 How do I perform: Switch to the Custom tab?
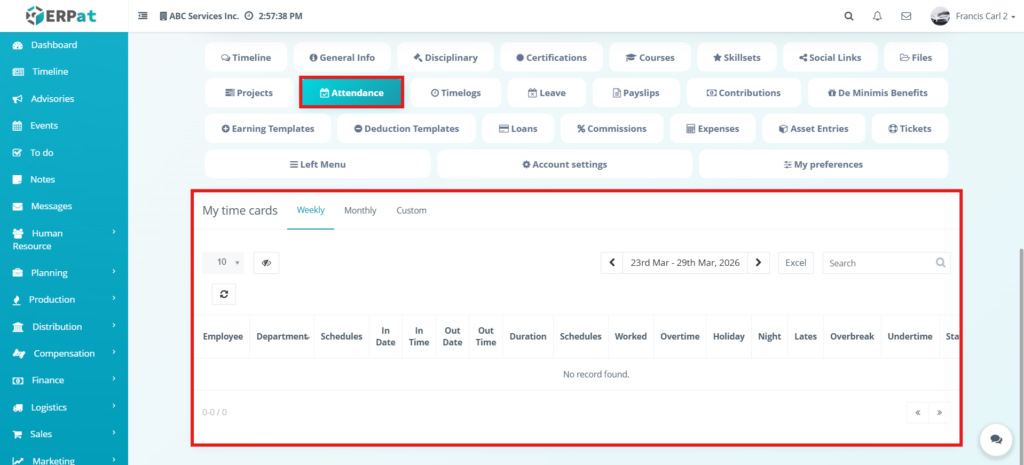point(411,211)
